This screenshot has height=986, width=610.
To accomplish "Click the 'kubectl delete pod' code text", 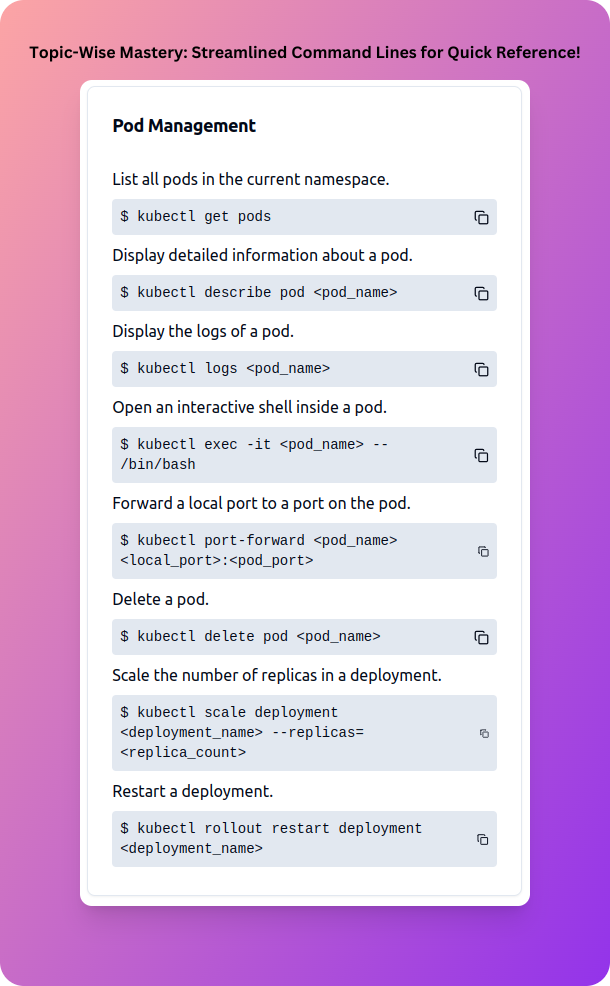I will (250, 636).
